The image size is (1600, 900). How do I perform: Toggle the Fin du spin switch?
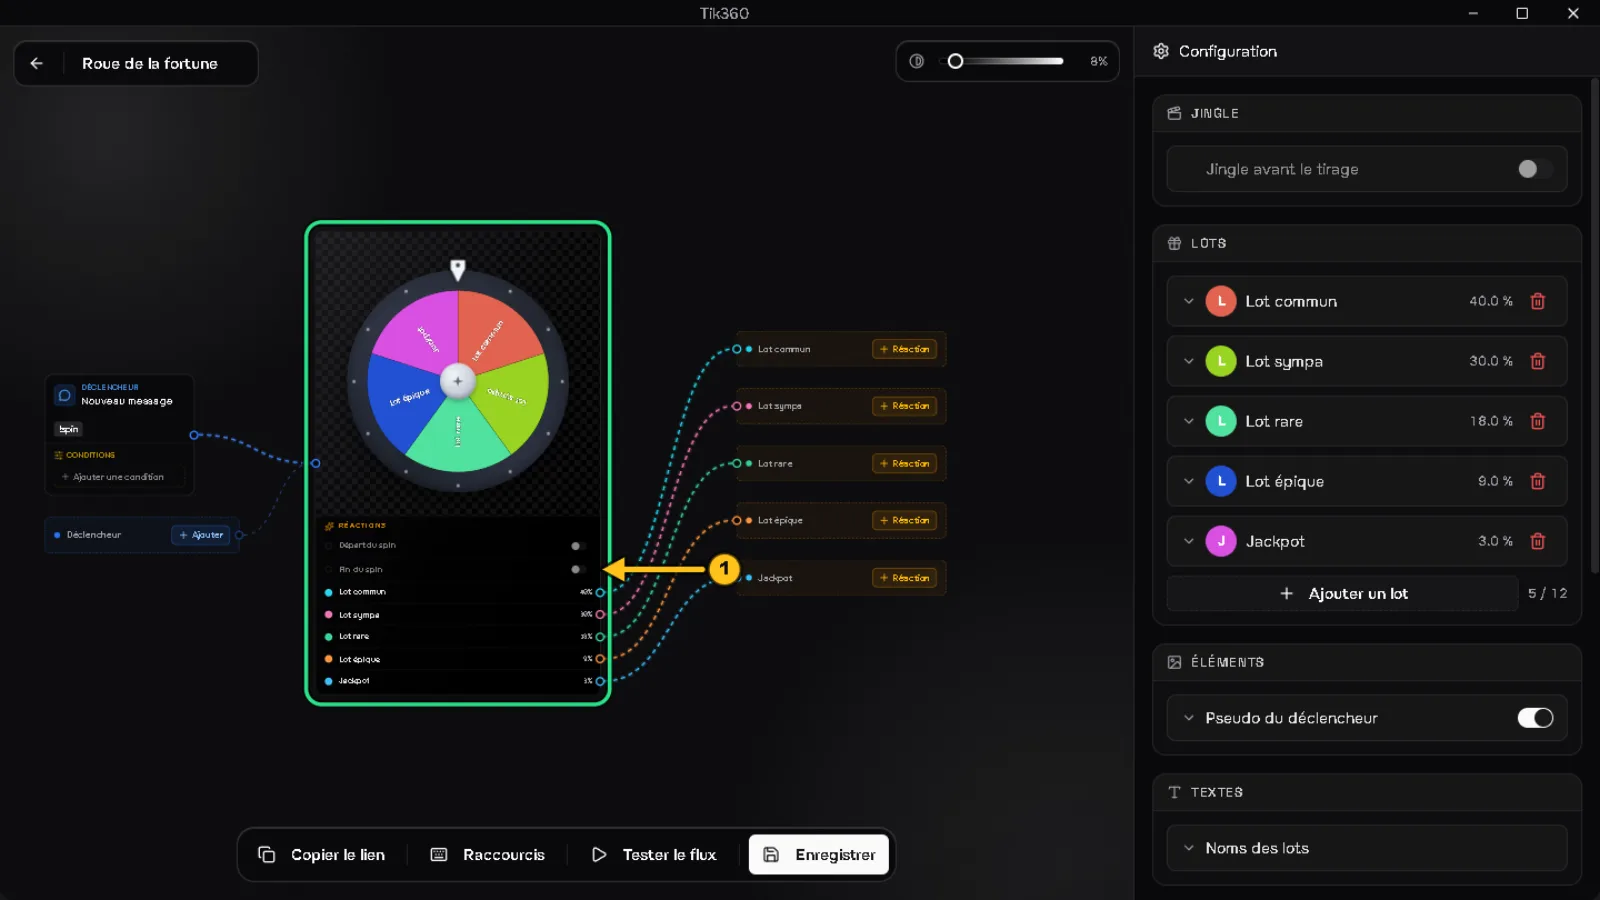(578, 569)
